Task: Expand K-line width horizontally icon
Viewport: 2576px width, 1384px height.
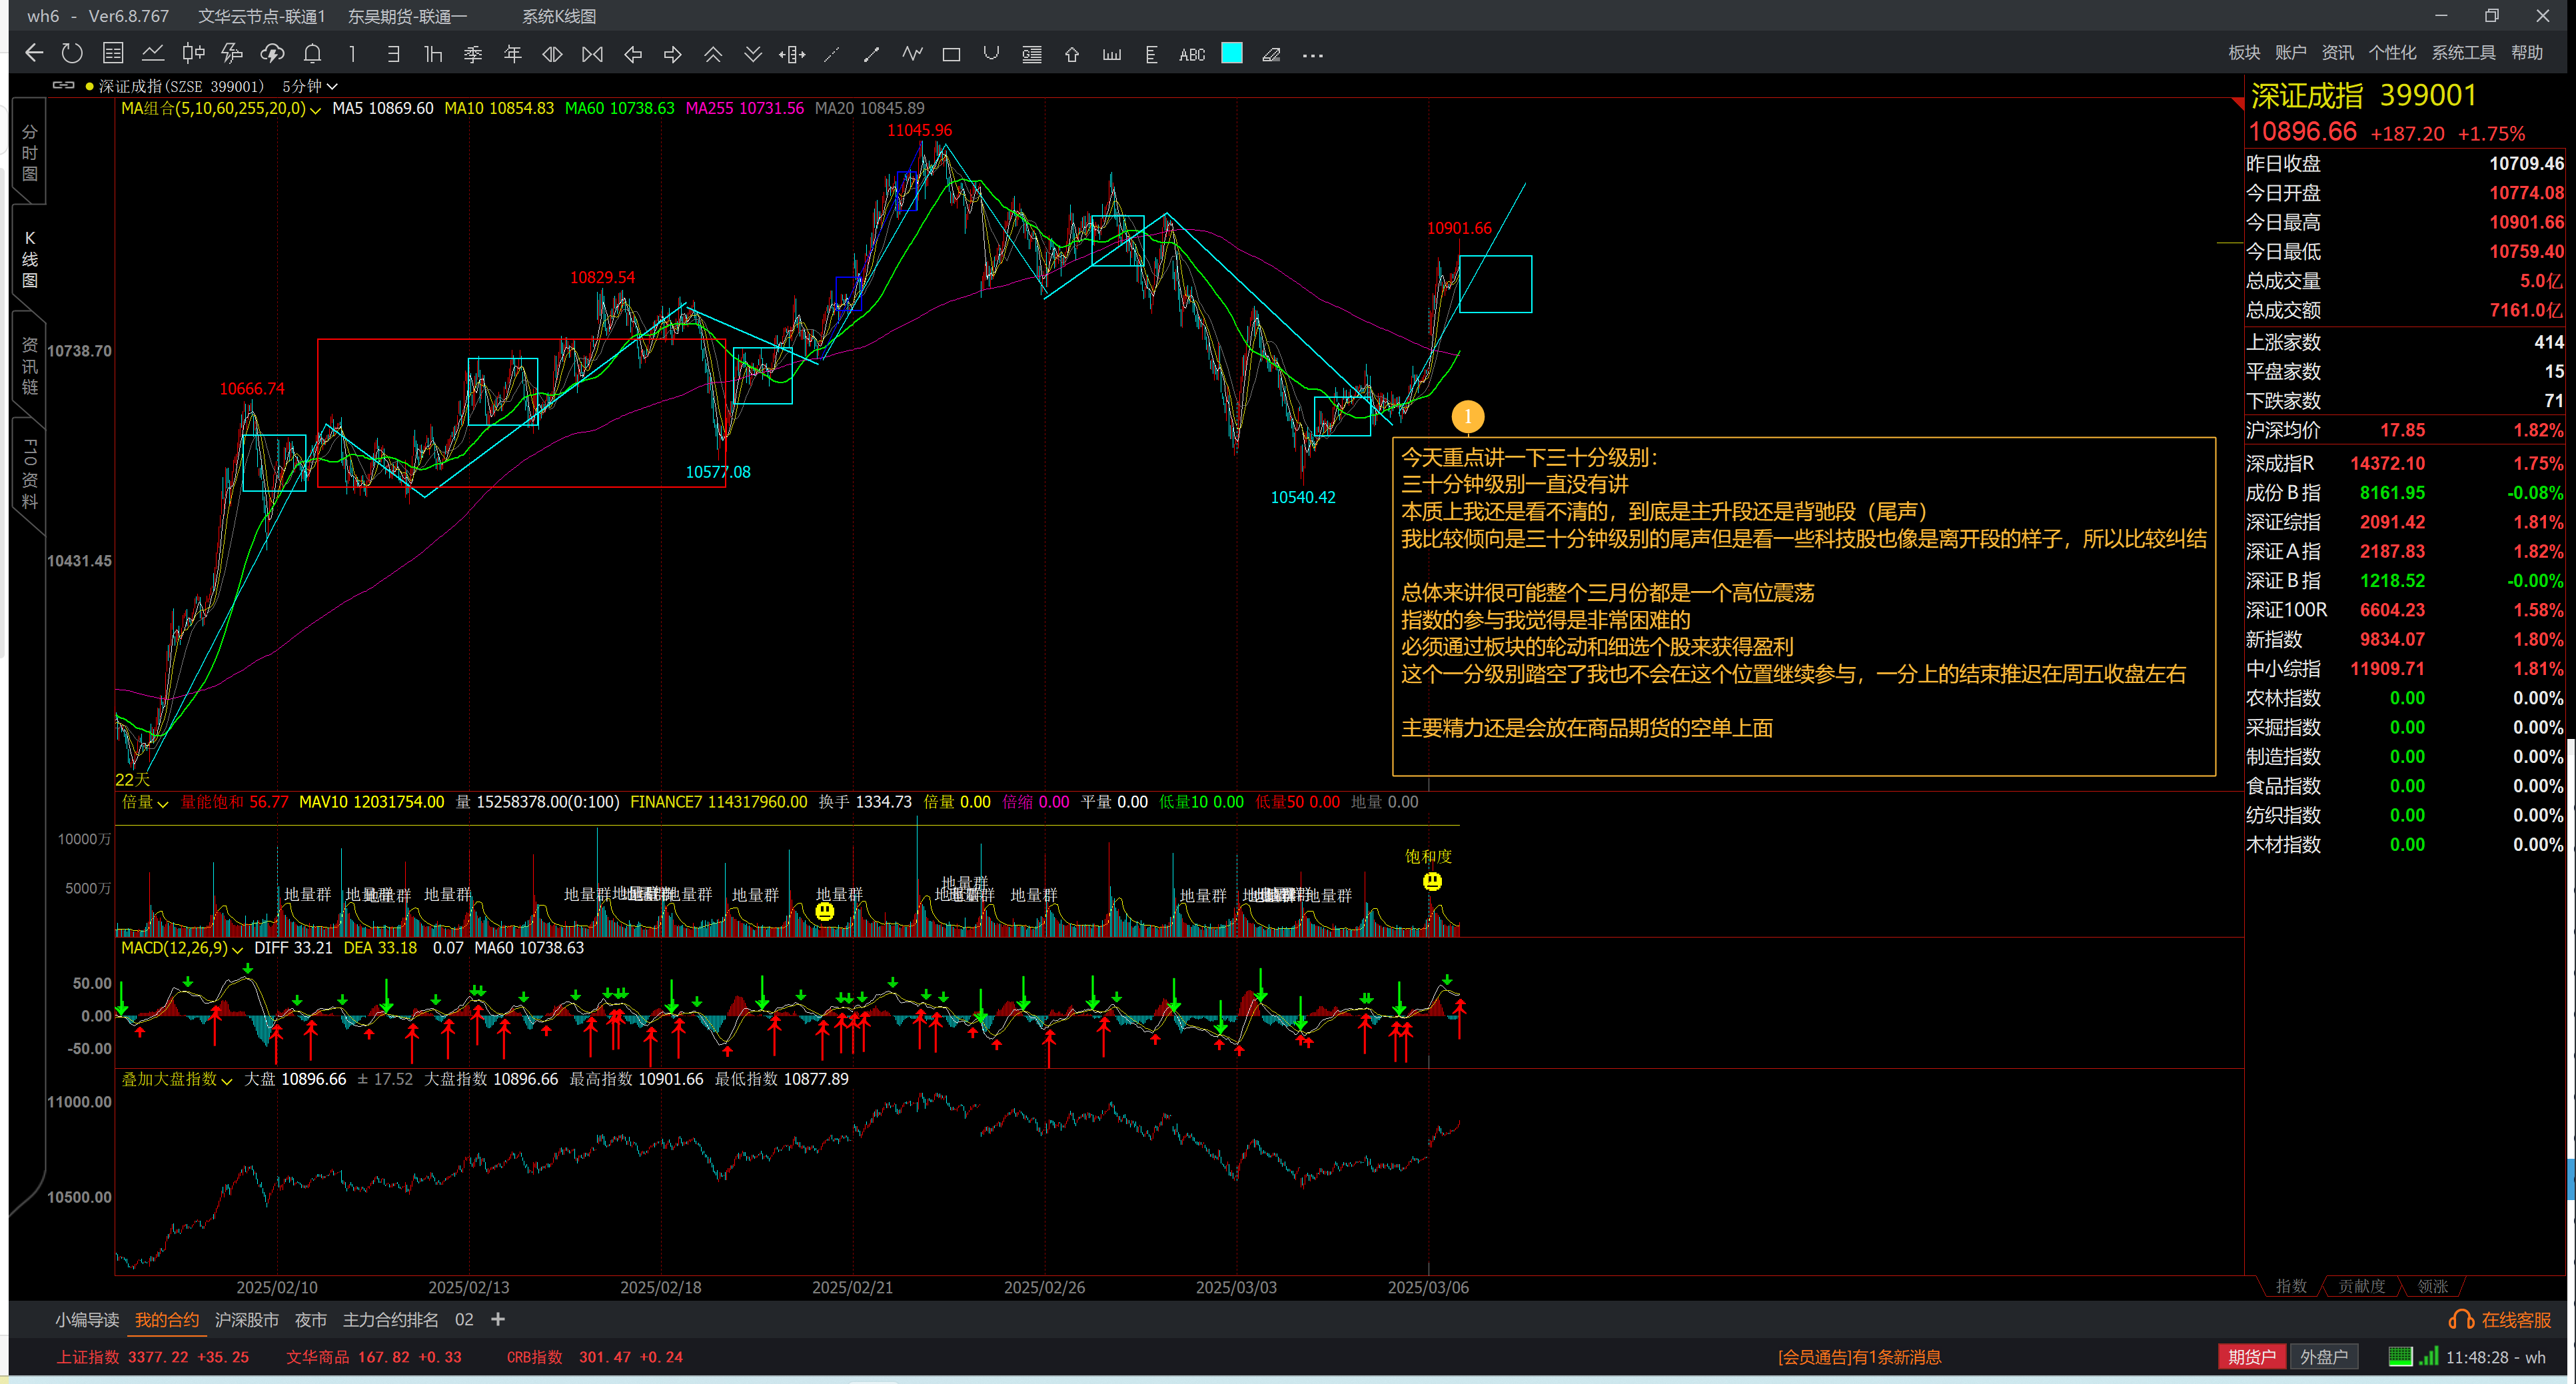Action: 552,54
